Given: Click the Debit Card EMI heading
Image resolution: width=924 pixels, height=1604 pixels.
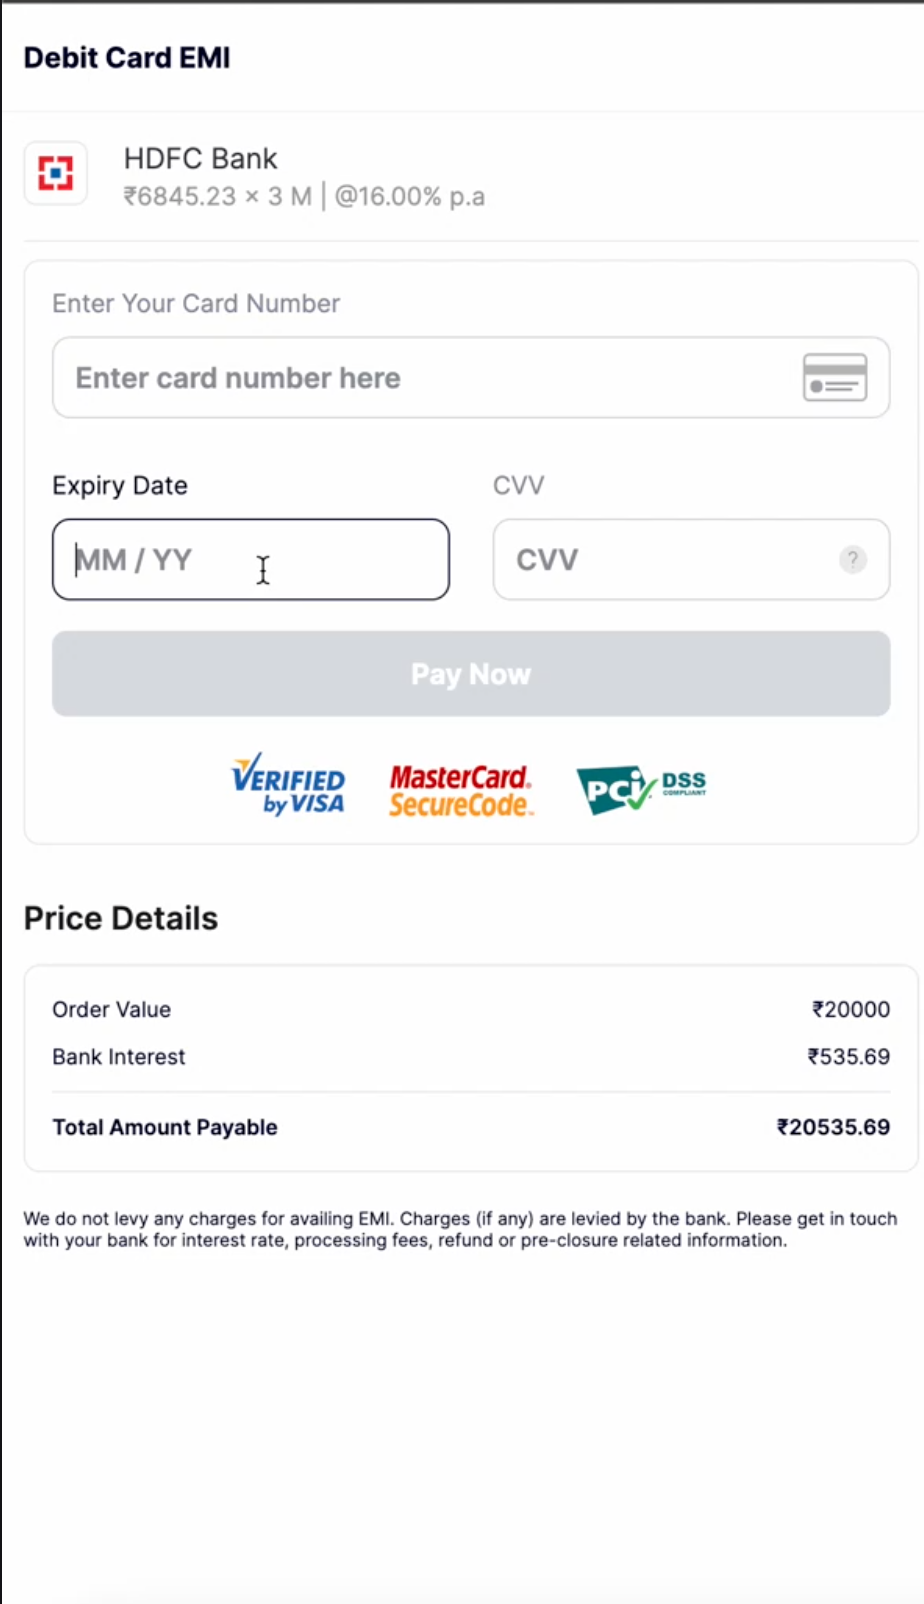Looking at the screenshot, I should click(127, 58).
